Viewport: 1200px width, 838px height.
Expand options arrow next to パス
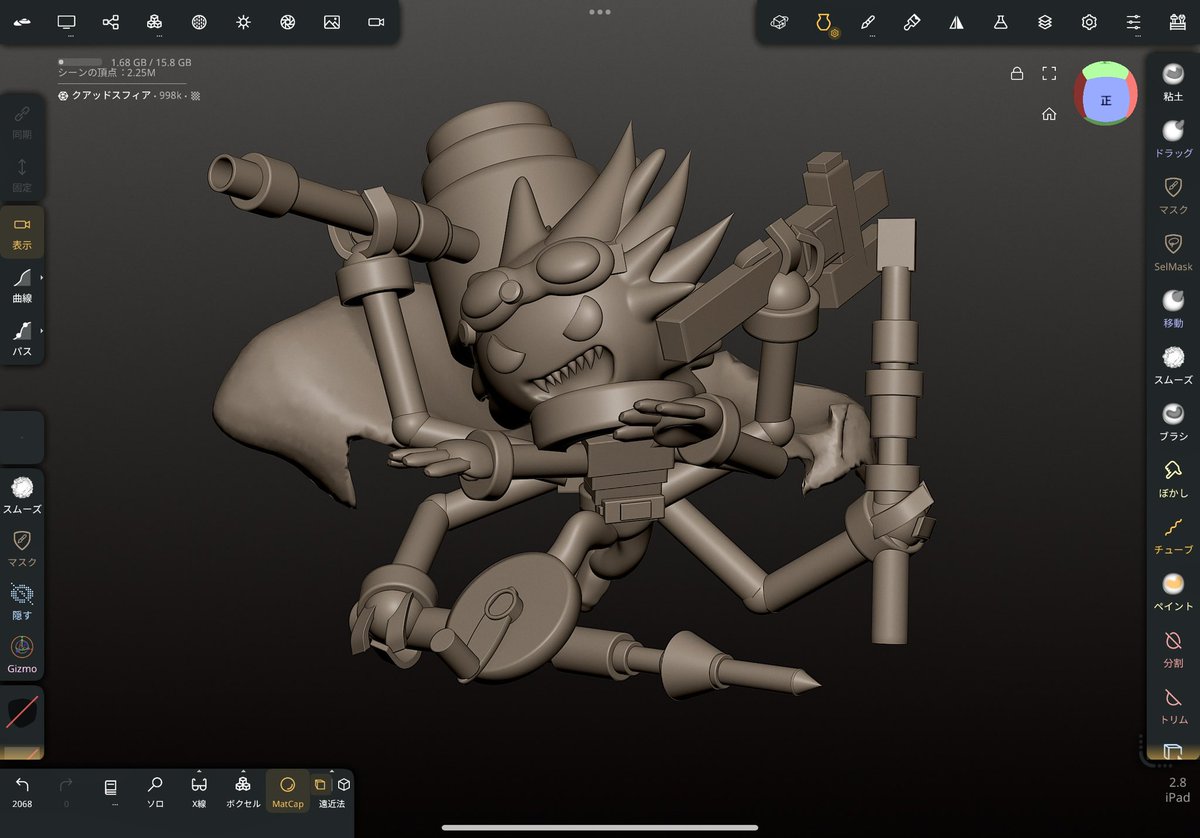(x=41, y=331)
